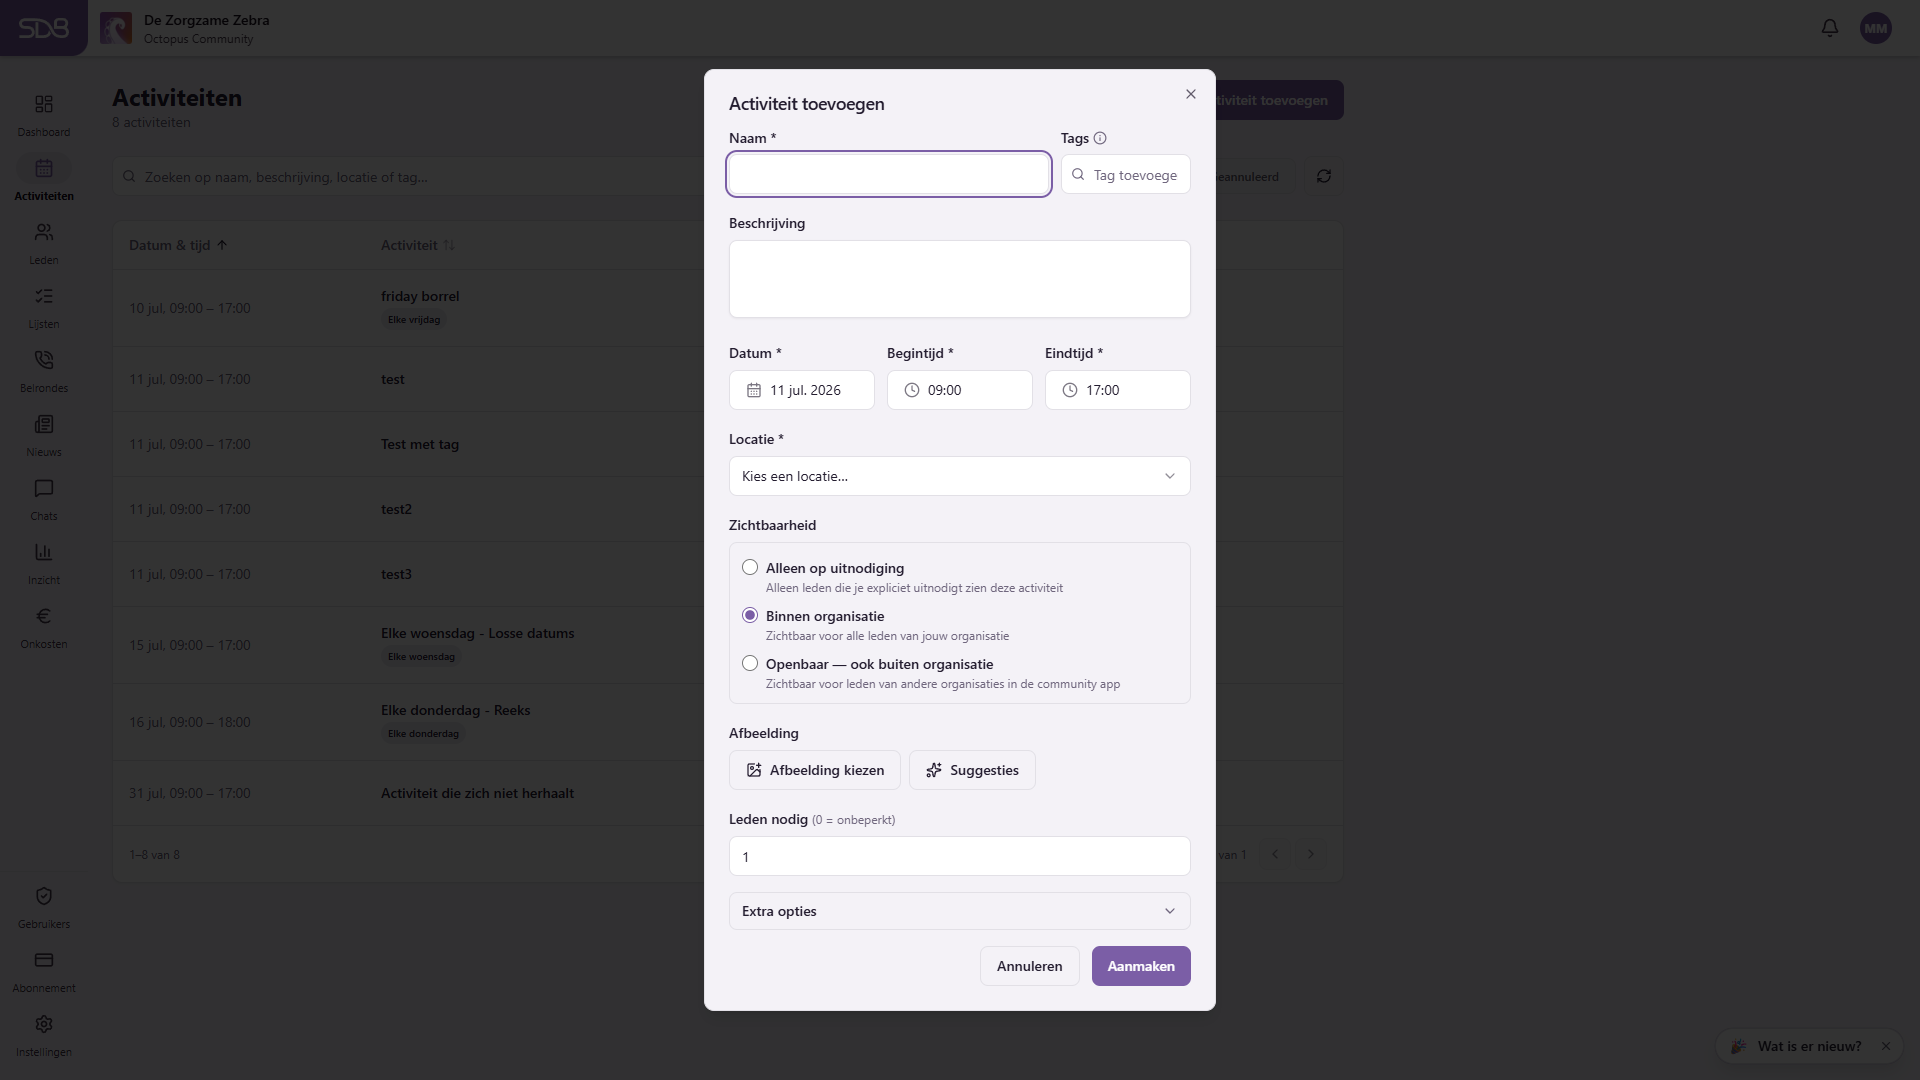Close the Activiteit toevoegen dialog

click(1191, 94)
